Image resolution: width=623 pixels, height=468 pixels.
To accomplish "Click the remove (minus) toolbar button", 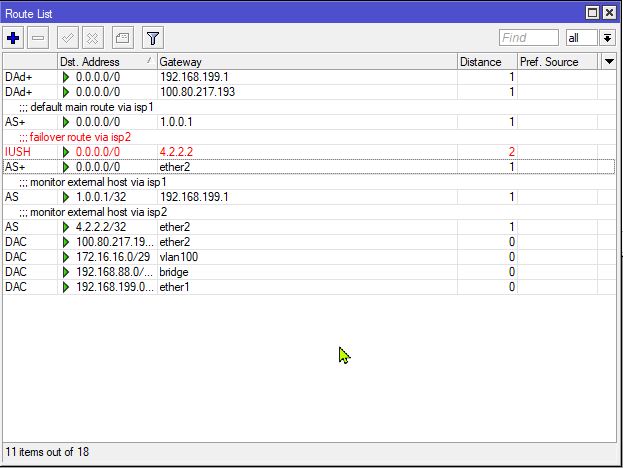I will 38,38.
